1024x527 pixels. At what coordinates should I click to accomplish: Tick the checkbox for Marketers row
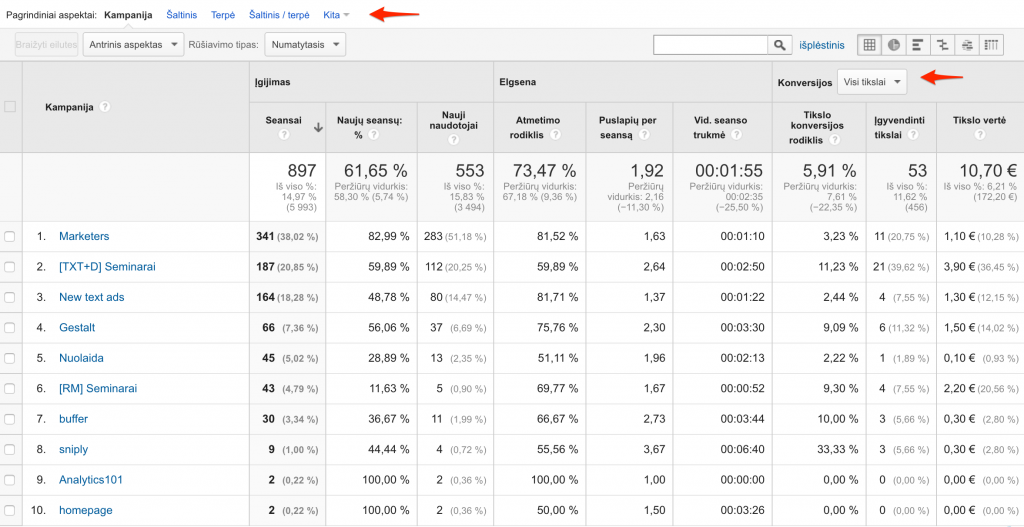click(10, 237)
